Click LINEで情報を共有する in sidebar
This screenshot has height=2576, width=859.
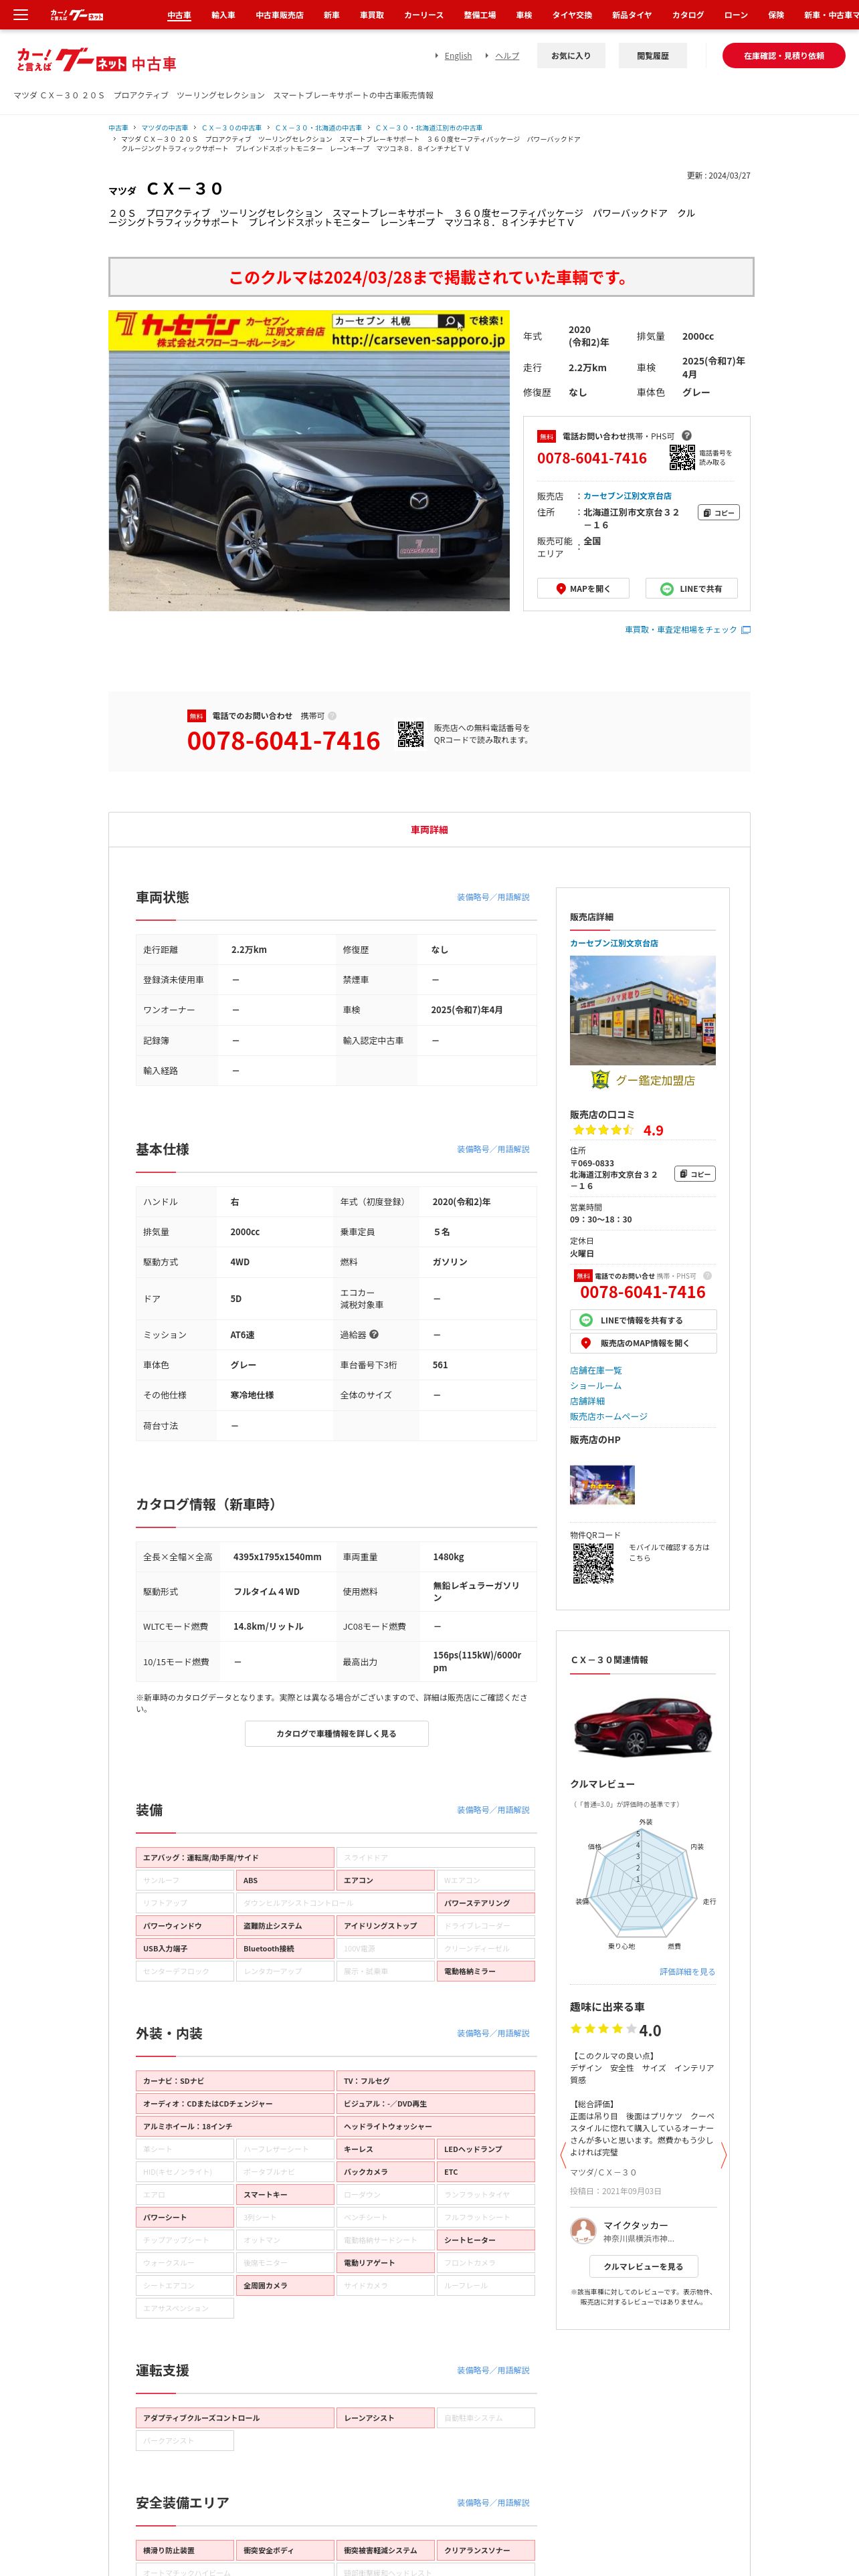tap(643, 1320)
